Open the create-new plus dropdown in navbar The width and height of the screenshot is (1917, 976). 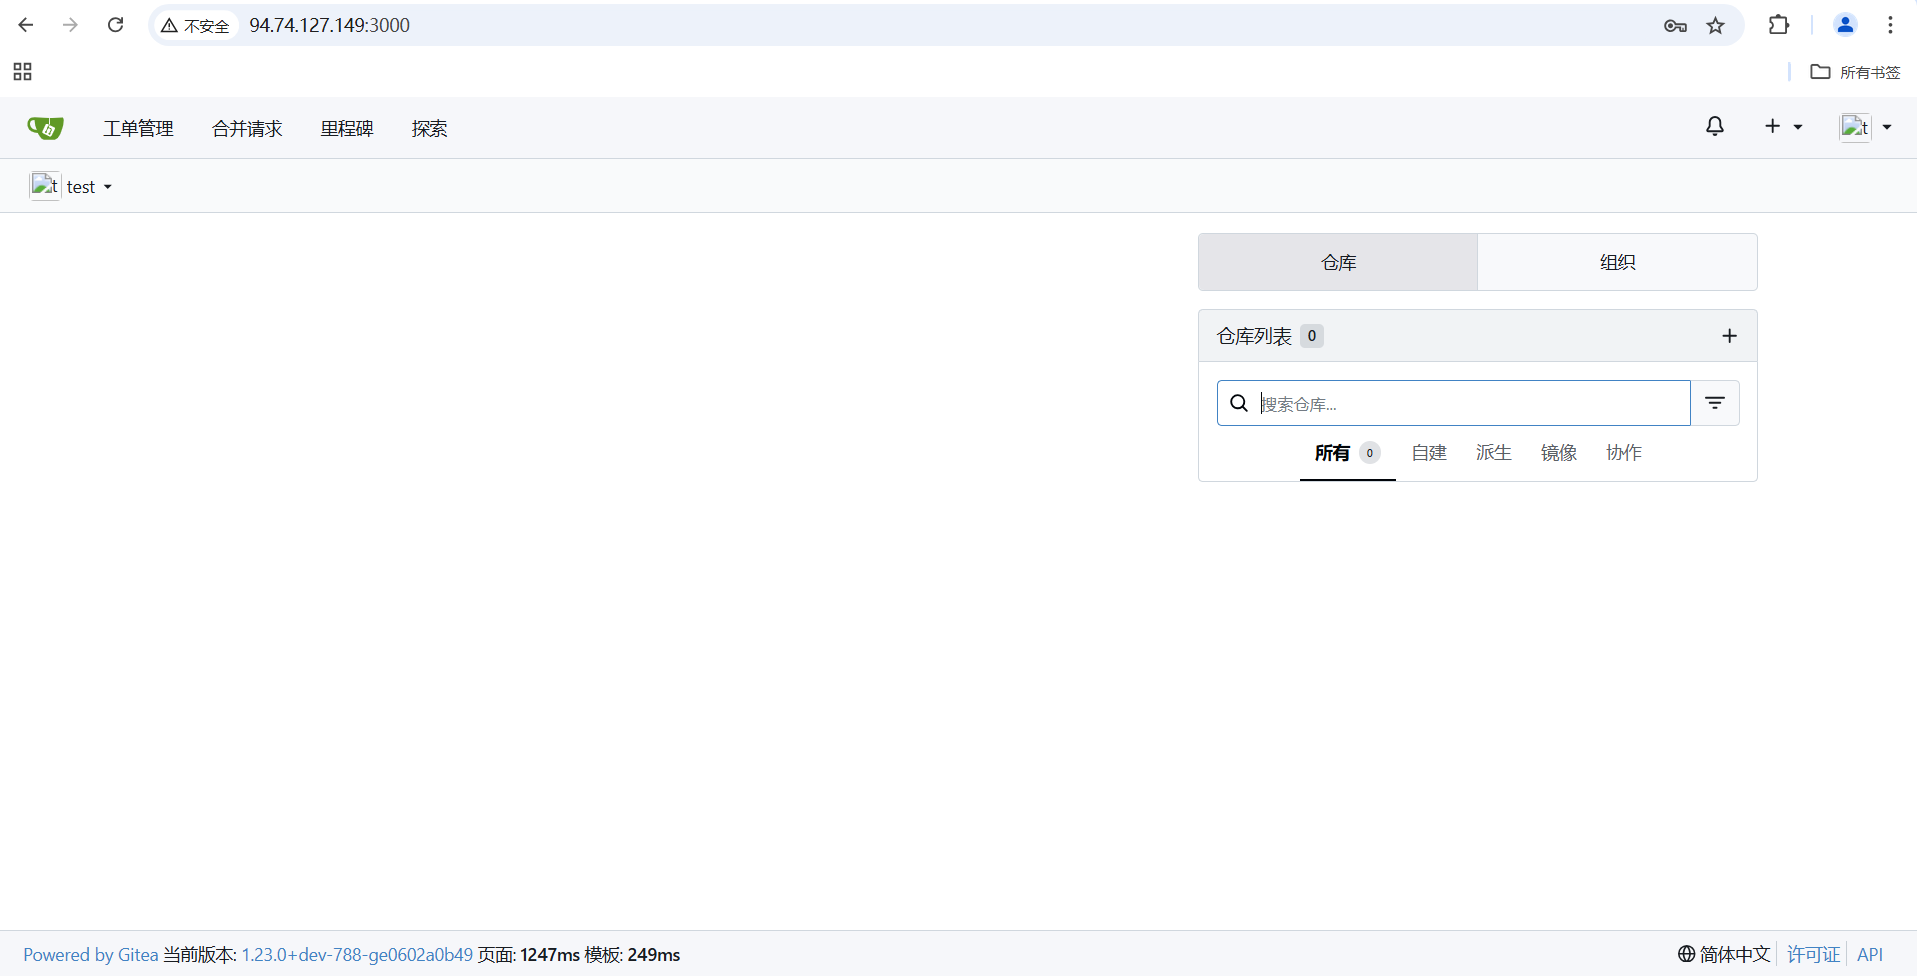(1783, 126)
